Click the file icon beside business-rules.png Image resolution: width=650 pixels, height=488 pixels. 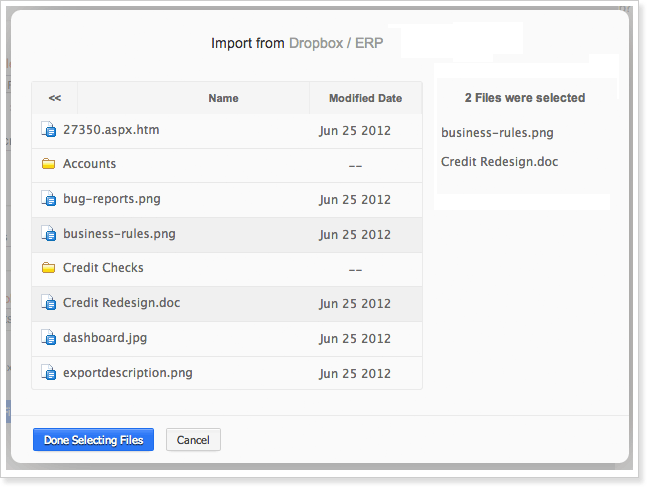pyautogui.click(x=49, y=233)
